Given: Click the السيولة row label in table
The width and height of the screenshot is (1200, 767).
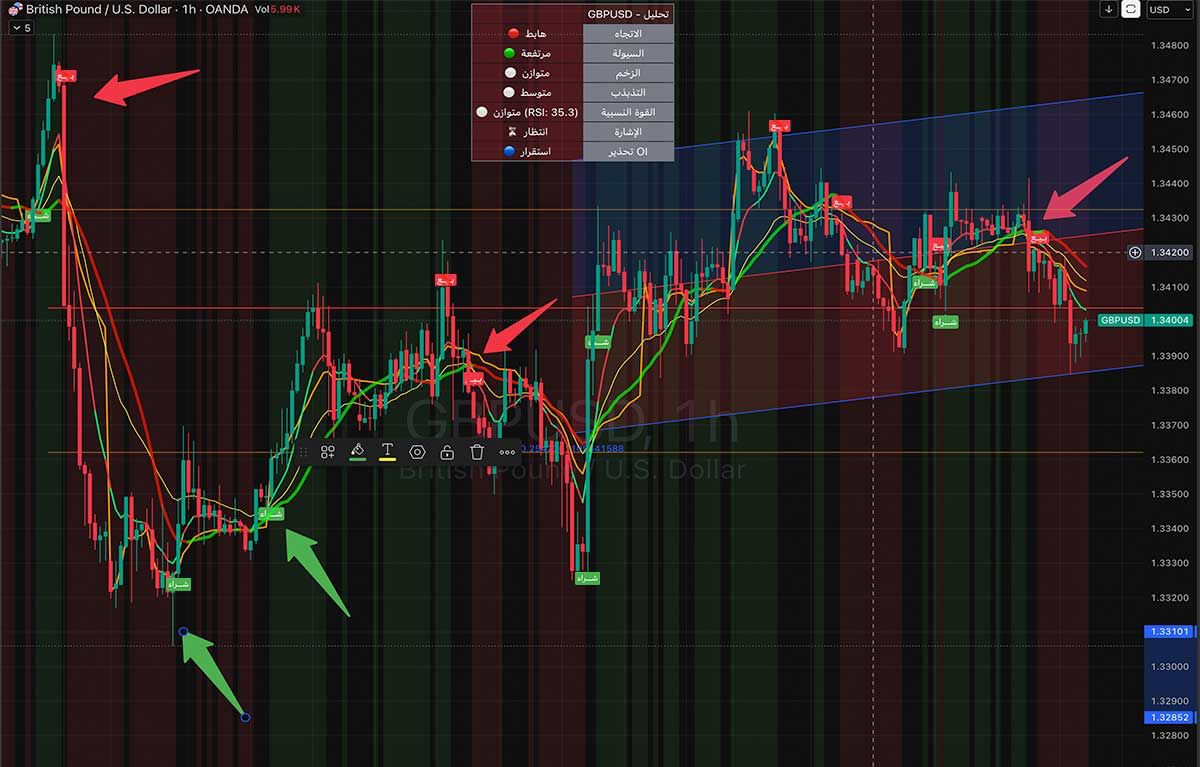Looking at the screenshot, I should pos(629,53).
